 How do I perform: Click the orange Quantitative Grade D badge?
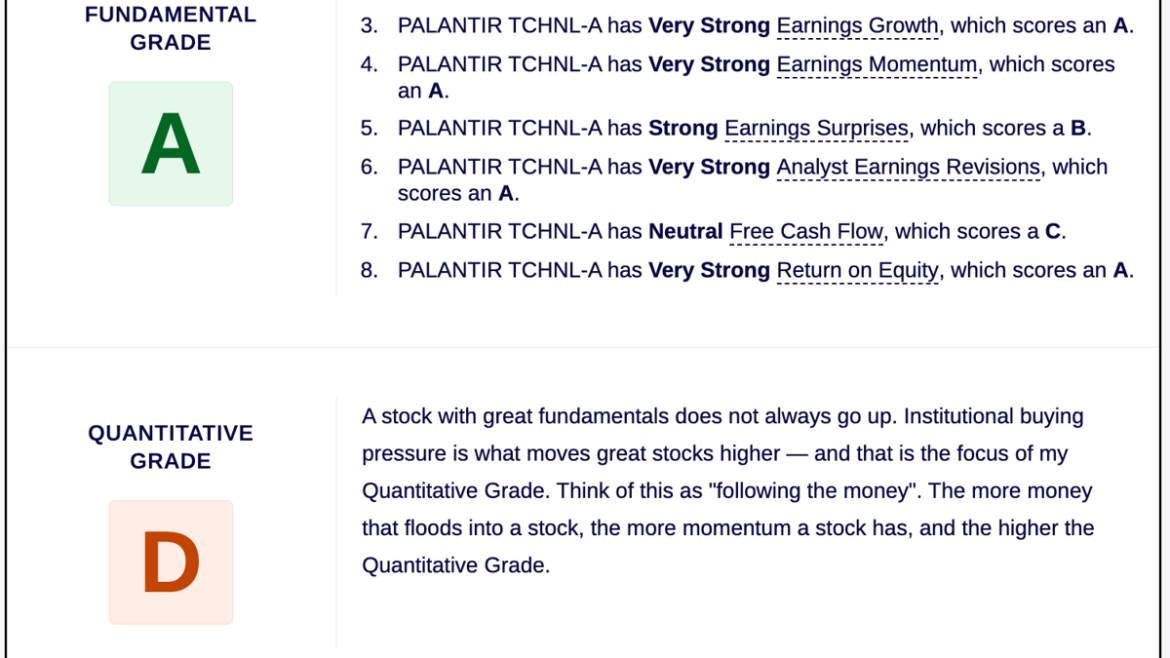tap(171, 563)
